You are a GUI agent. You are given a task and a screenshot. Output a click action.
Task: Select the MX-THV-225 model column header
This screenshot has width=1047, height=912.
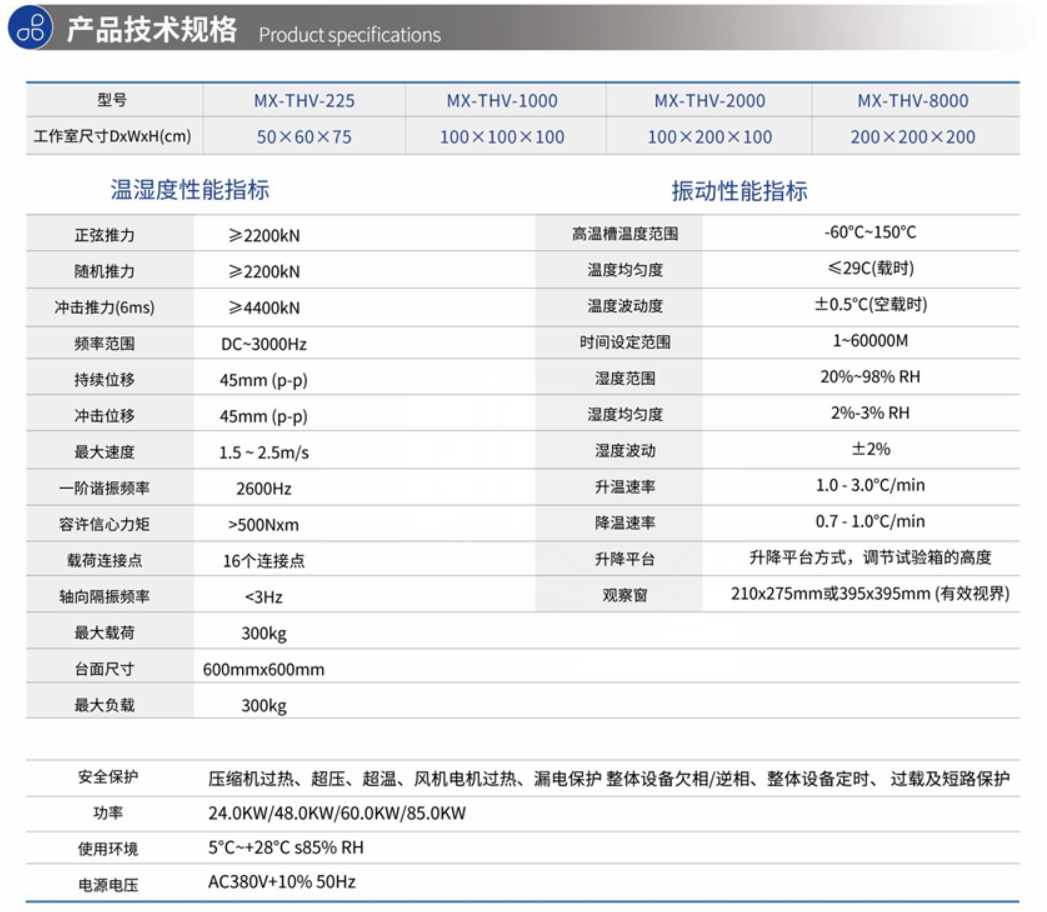[304, 101]
